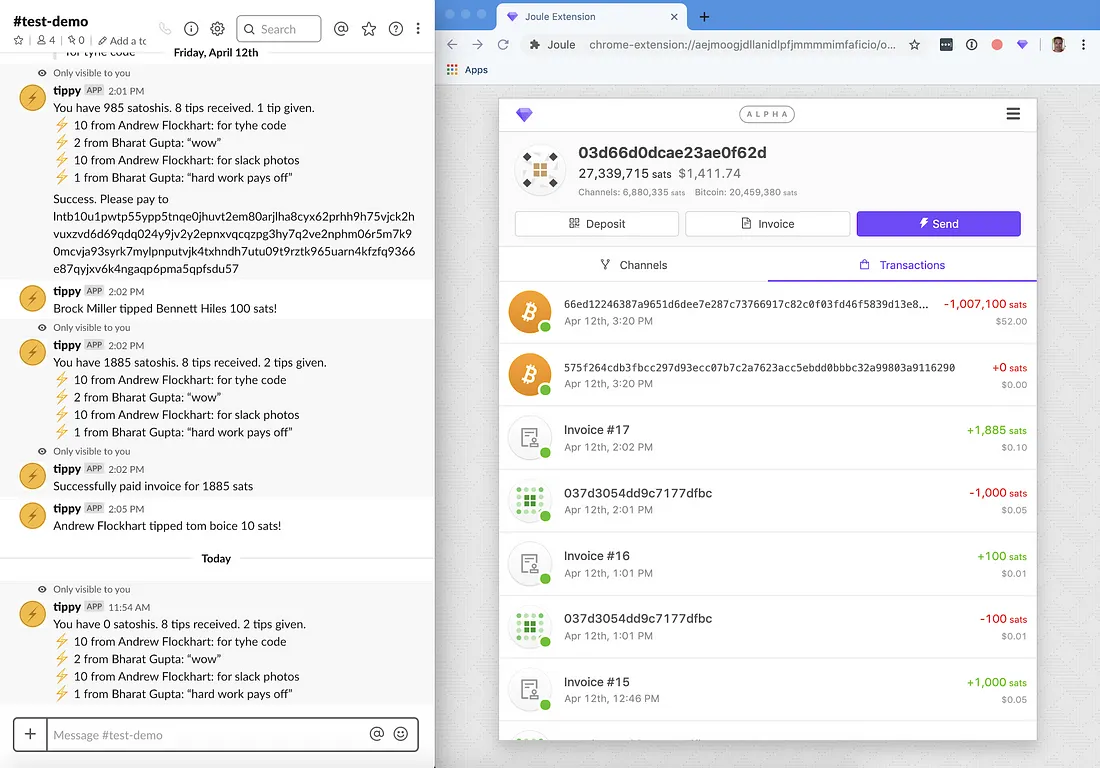Image resolution: width=1100 pixels, height=768 pixels.
Task: Click the Invoice button
Action: click(x=767, y=224)
